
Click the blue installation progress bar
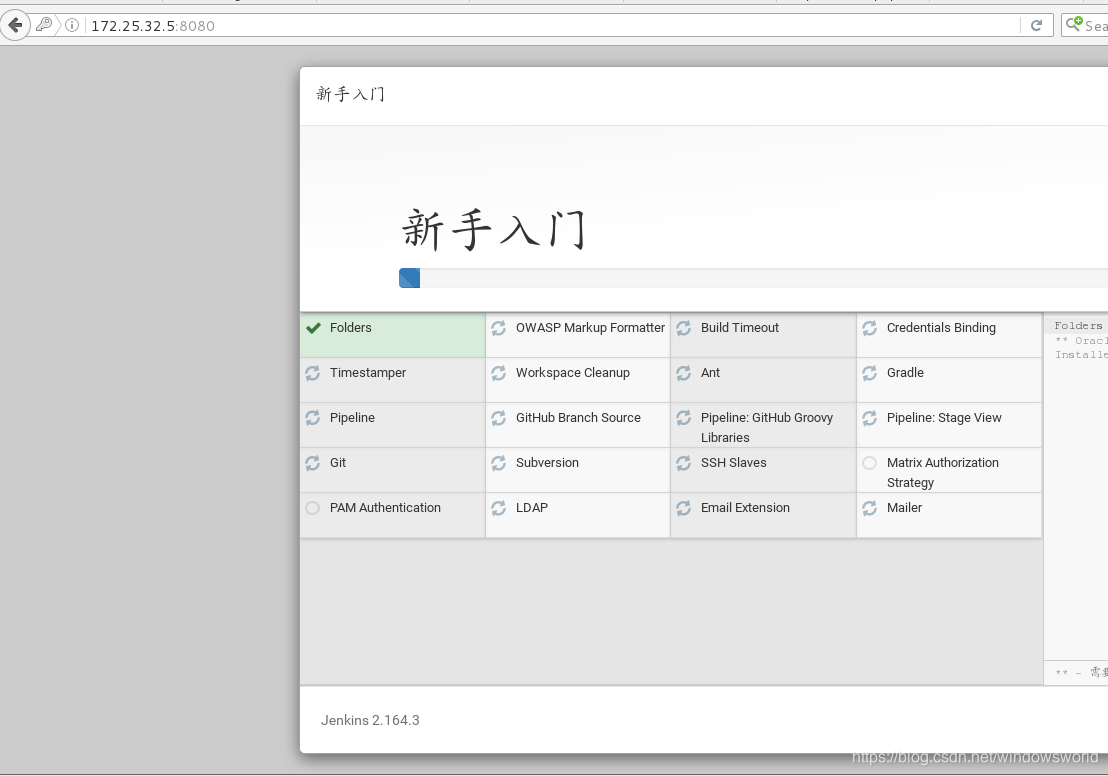pos(410,278)
